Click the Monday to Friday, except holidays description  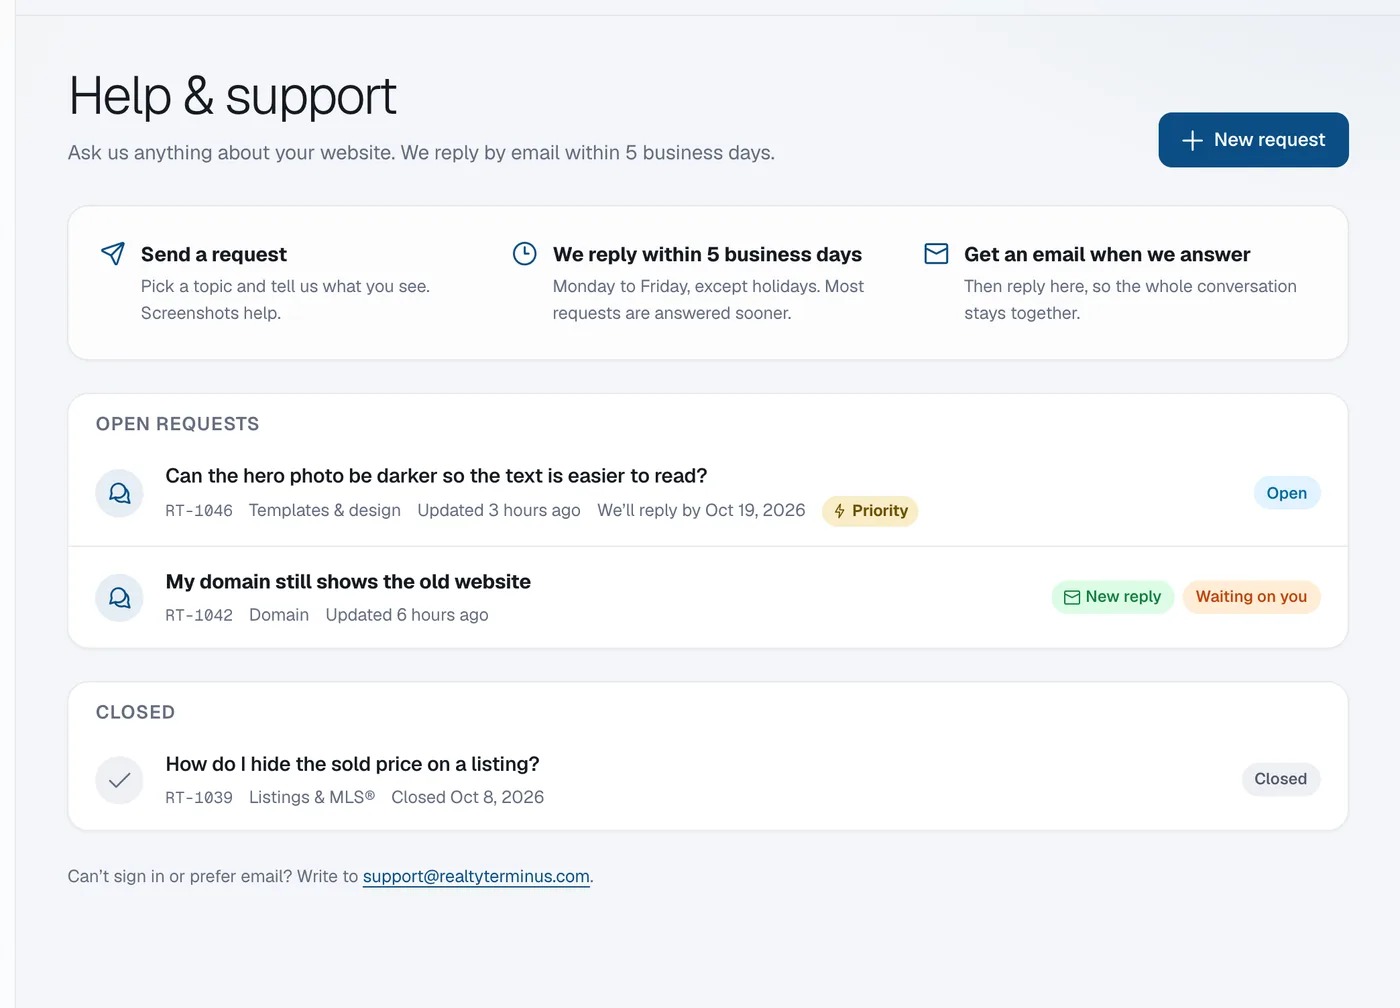click(709, 299)
